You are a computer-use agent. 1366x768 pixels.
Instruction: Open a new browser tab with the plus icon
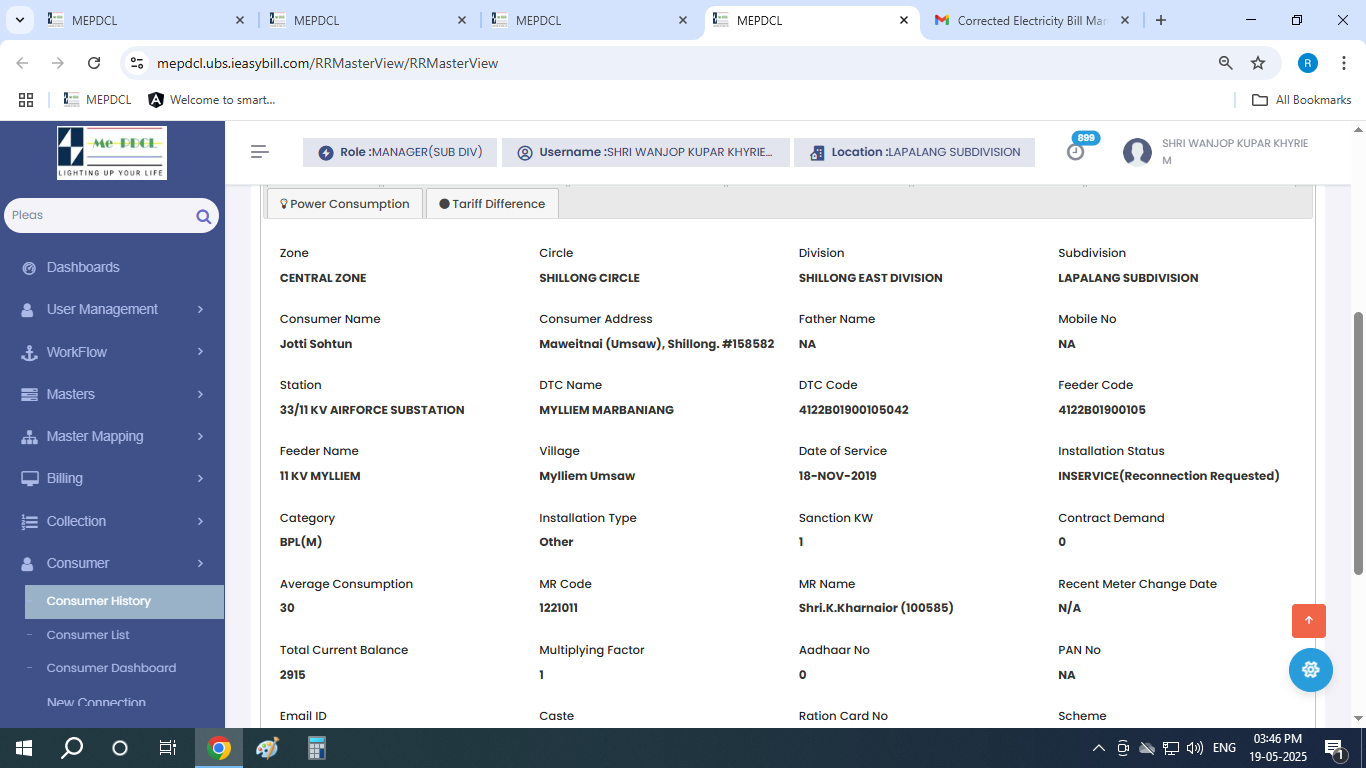pos(1160,20)
